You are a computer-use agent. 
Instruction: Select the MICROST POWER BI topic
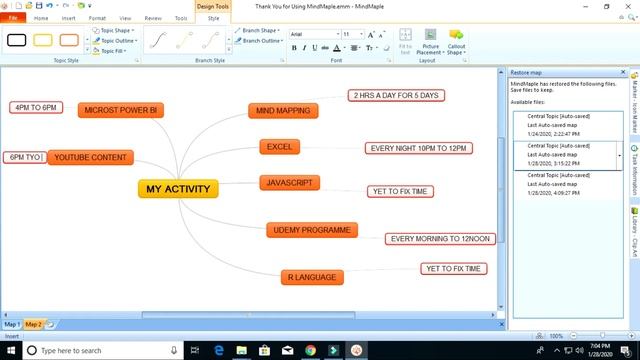(x=121, y=110)
